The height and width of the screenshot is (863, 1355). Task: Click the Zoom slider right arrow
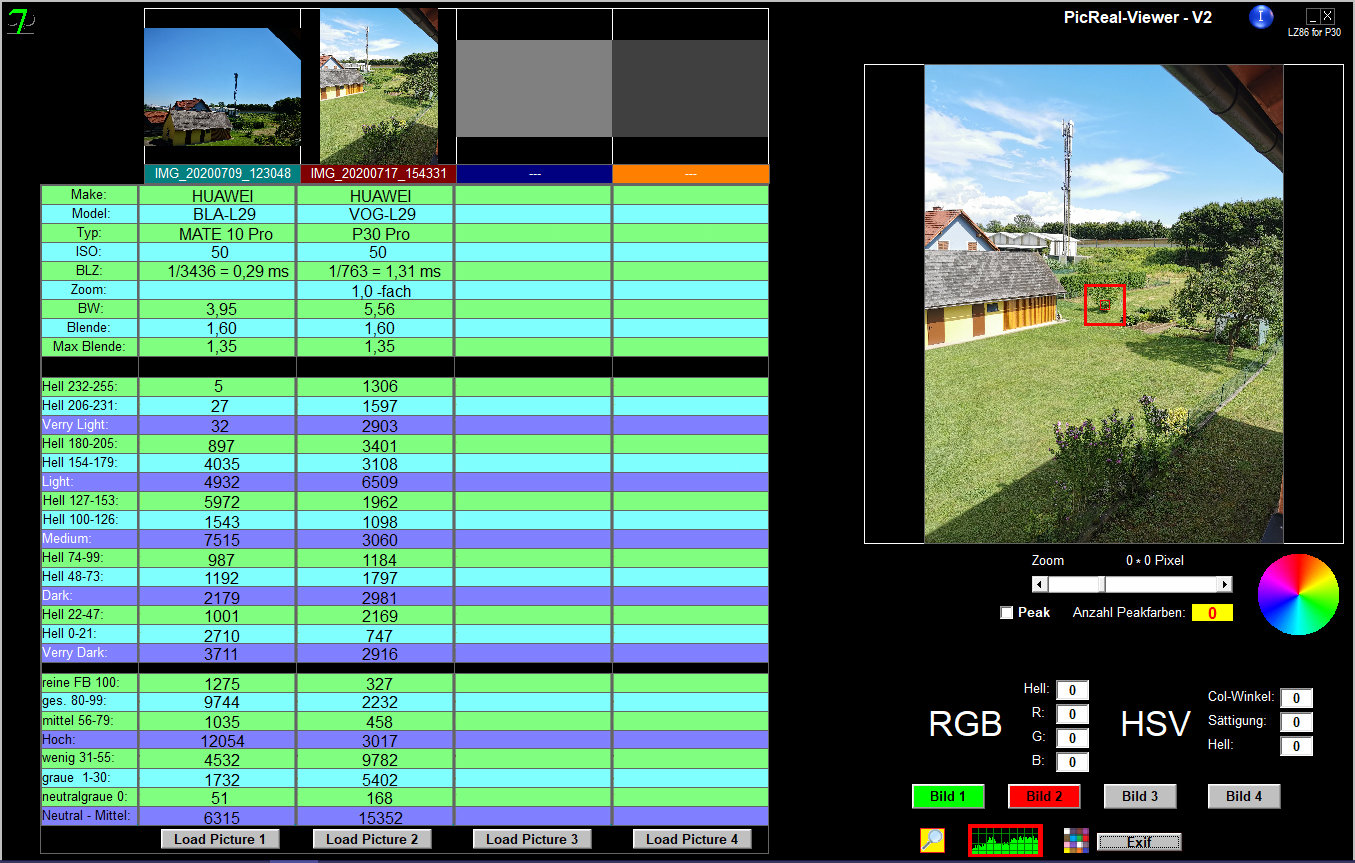1224,584
